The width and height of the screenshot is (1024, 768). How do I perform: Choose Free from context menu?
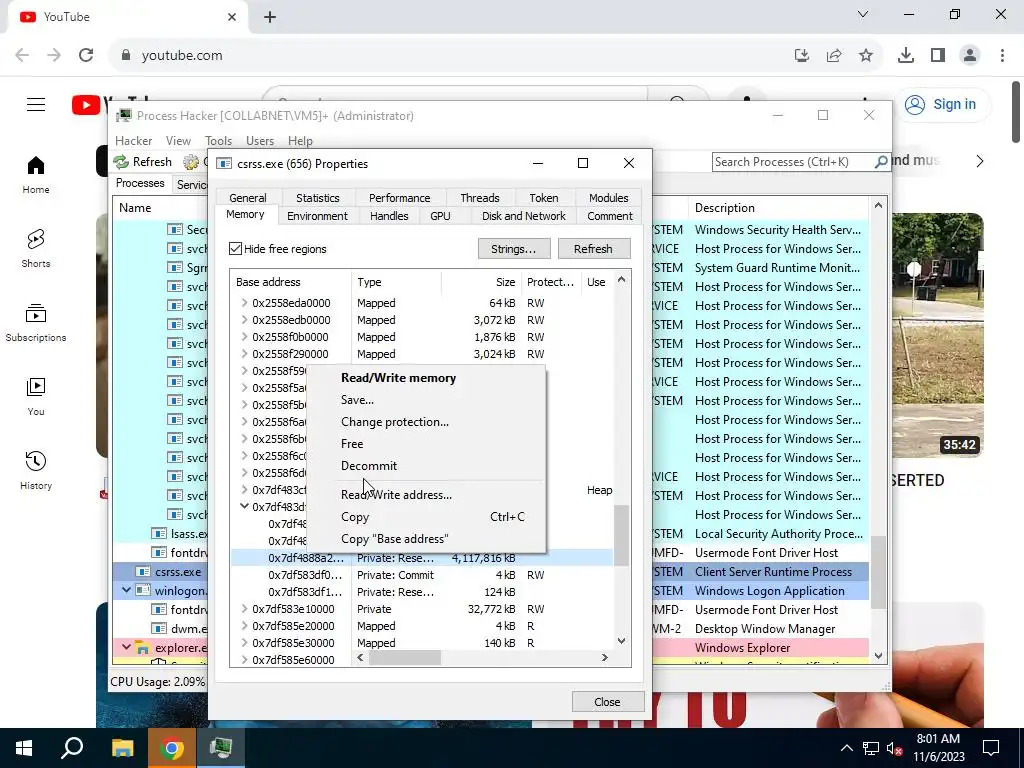[x=426, y=444]
